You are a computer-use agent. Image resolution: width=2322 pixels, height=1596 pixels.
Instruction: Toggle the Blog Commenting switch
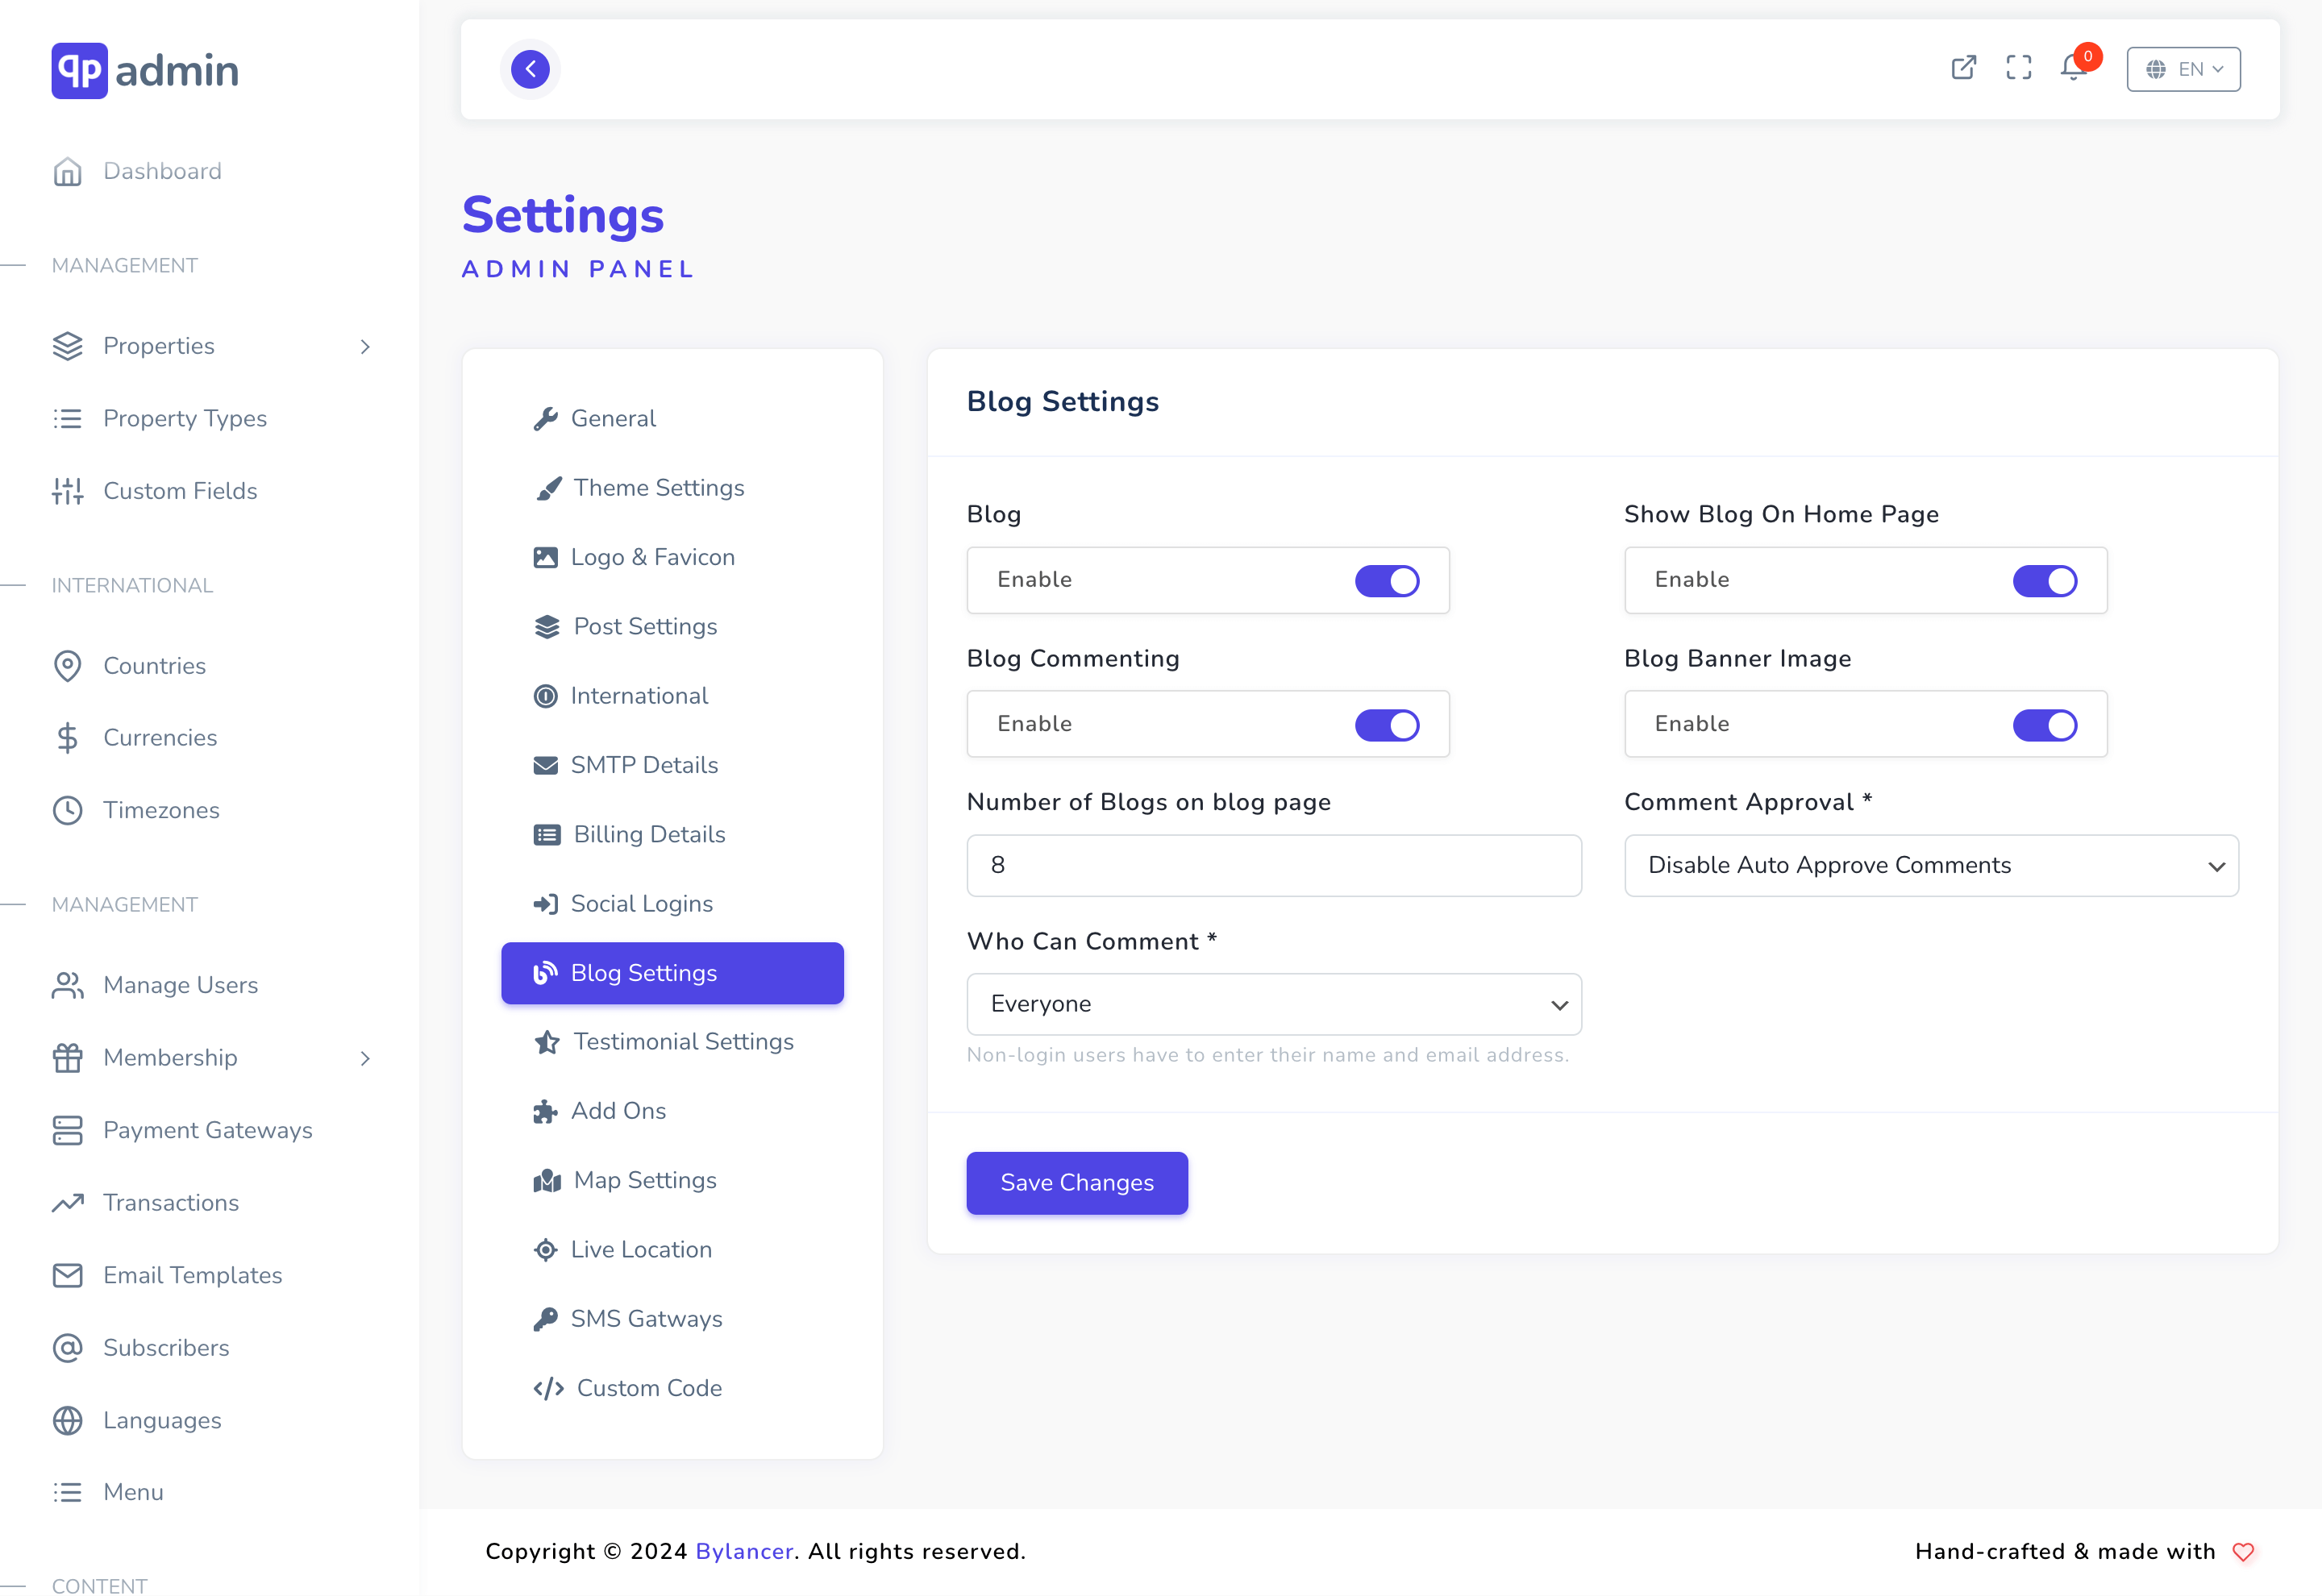pos(1387,725)
